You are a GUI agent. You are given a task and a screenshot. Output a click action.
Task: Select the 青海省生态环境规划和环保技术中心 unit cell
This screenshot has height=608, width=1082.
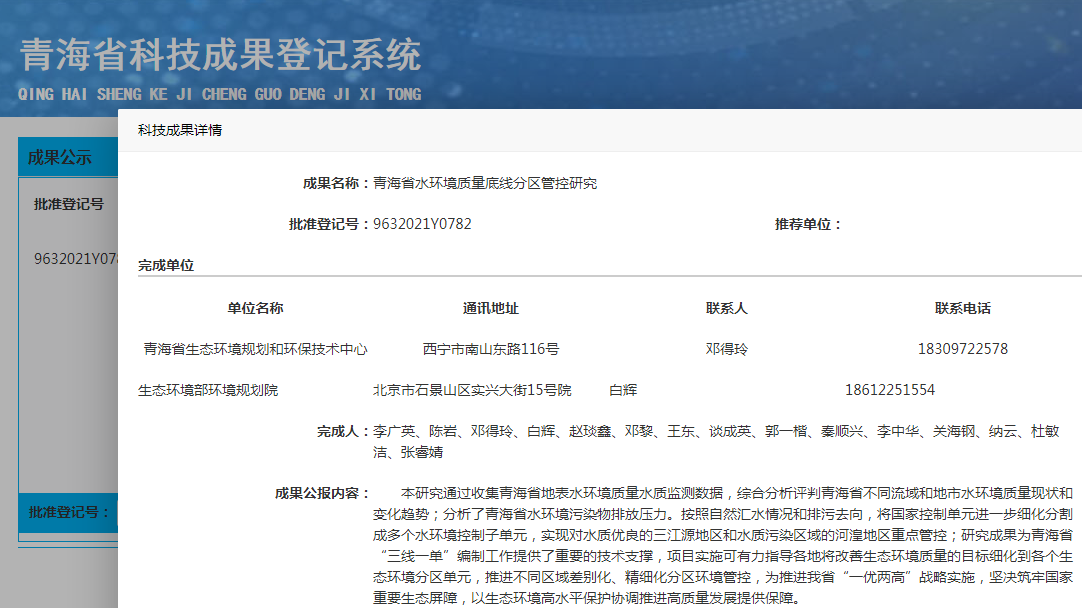tap(255, 349)
